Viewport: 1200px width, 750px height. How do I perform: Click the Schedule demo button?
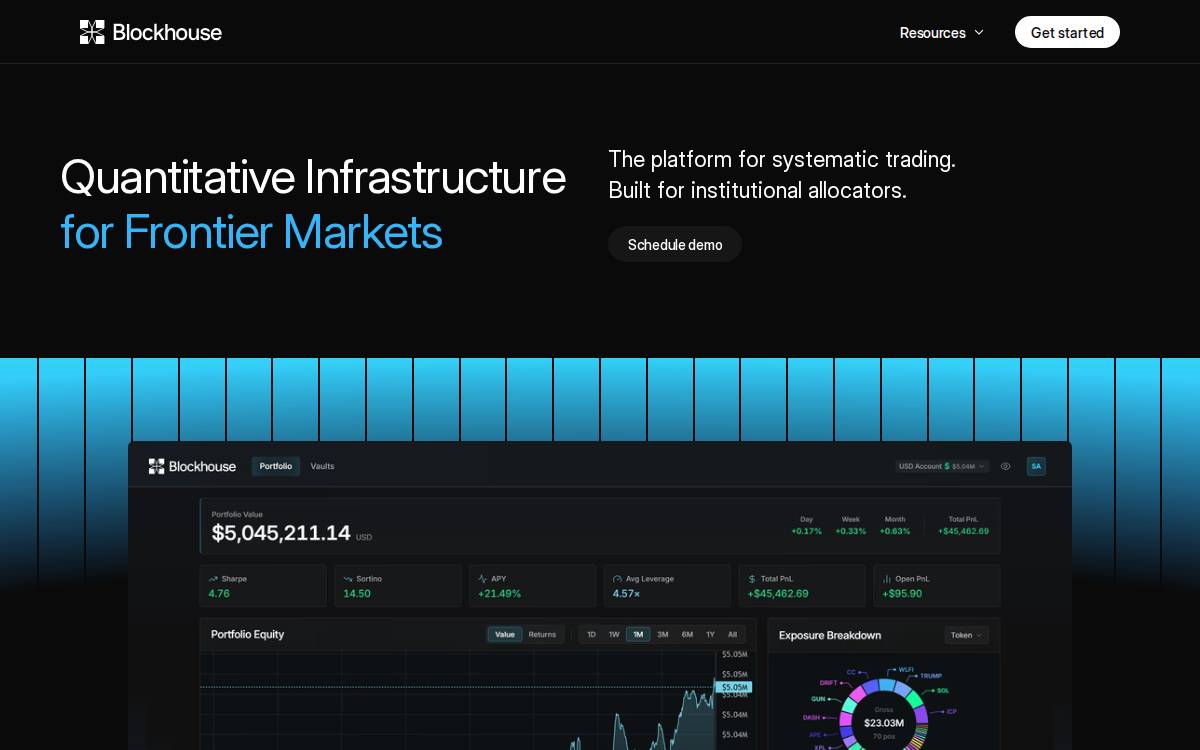(675, 244)
